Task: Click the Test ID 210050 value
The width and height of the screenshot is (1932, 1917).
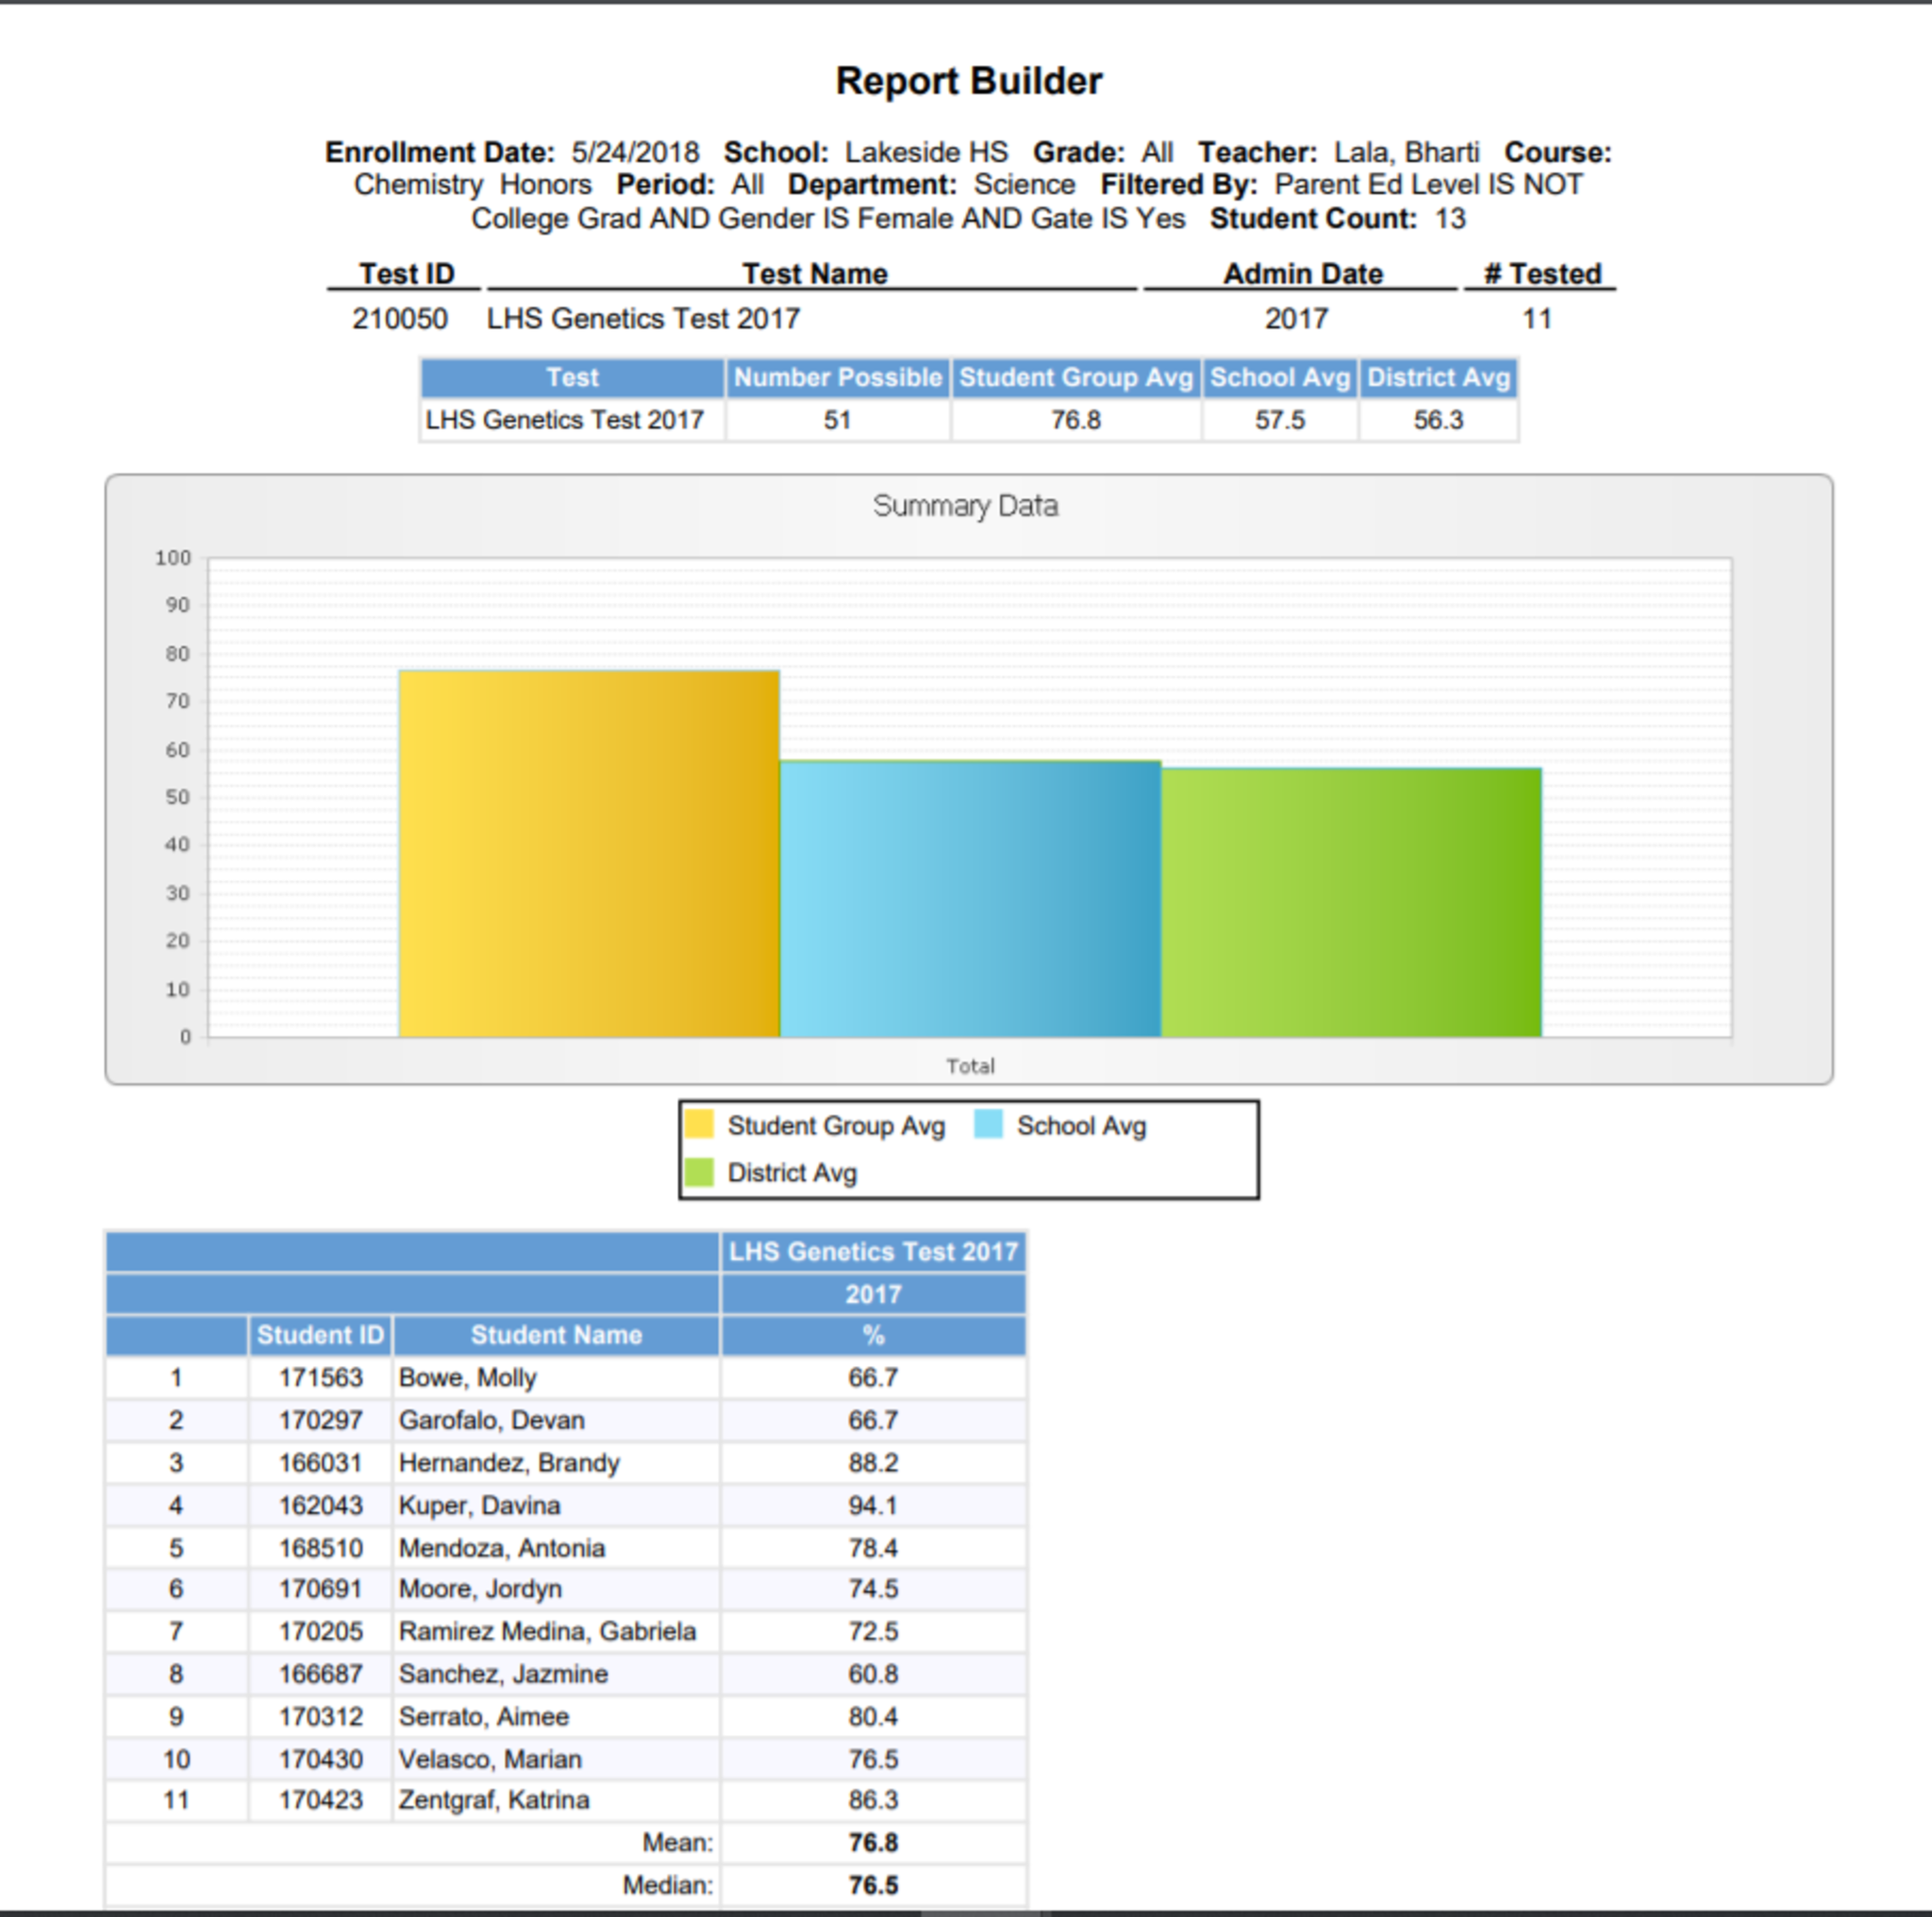Action: (399, 319)
